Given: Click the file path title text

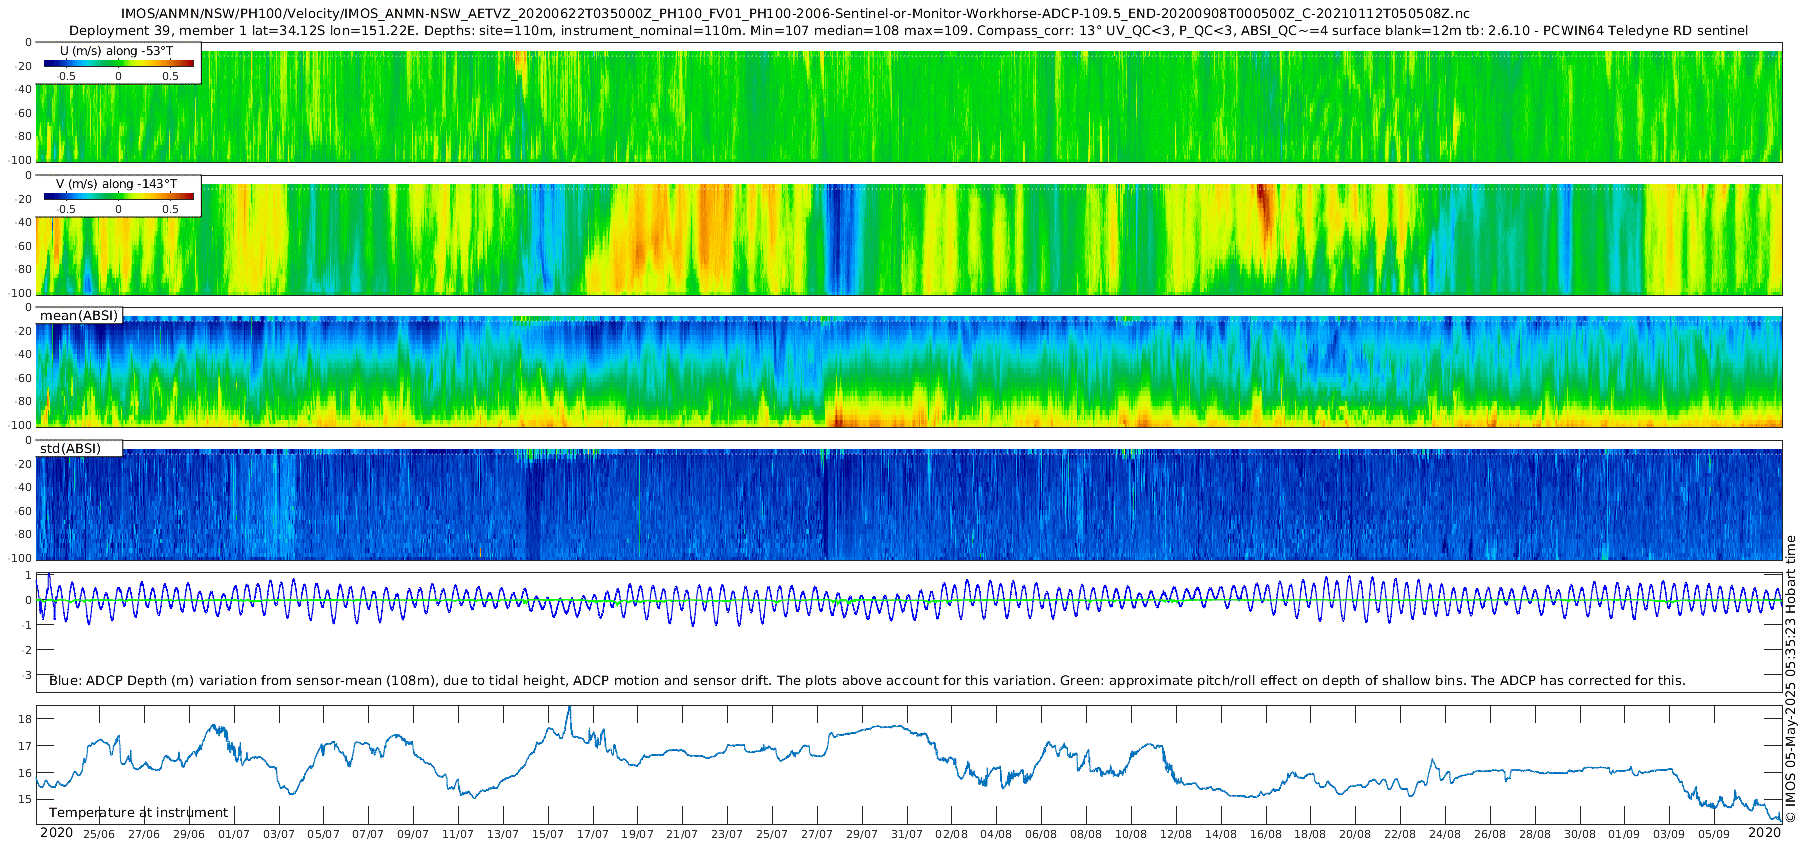Looking at the screenshot, I should pyautogui.click(x=795, y=14).
